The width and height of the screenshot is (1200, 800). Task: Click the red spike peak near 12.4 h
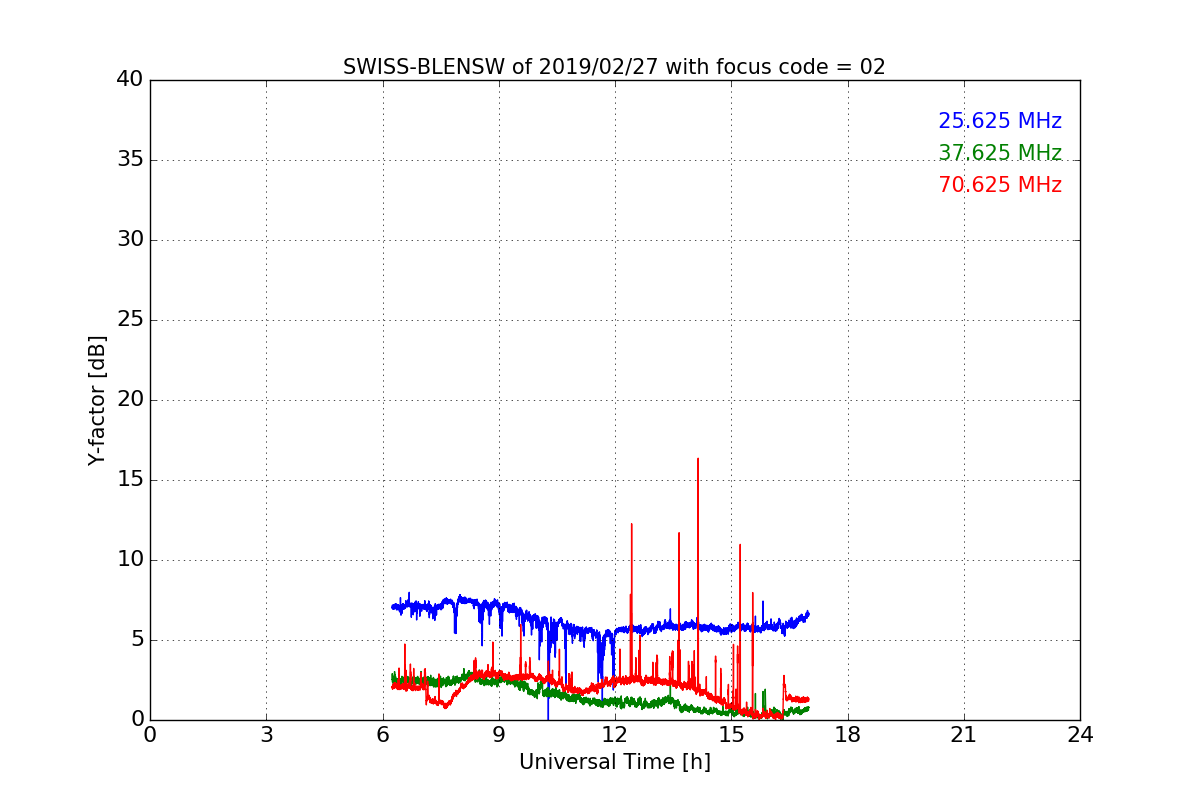(x=631, y=525)
